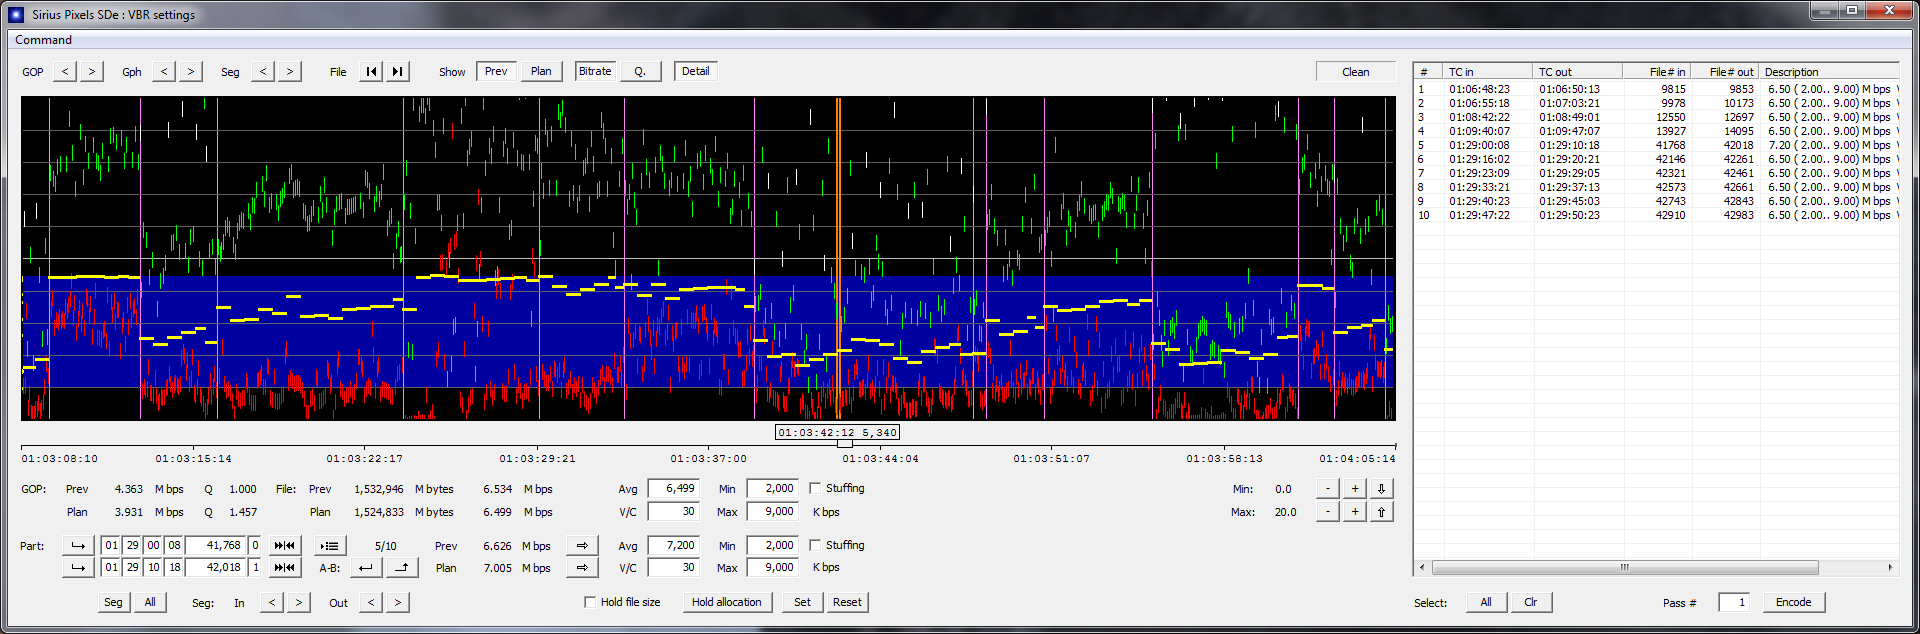The height and width of the screenshot is (634, 1920).
Task: Open the part list icon button
Action: pos(330,545)
